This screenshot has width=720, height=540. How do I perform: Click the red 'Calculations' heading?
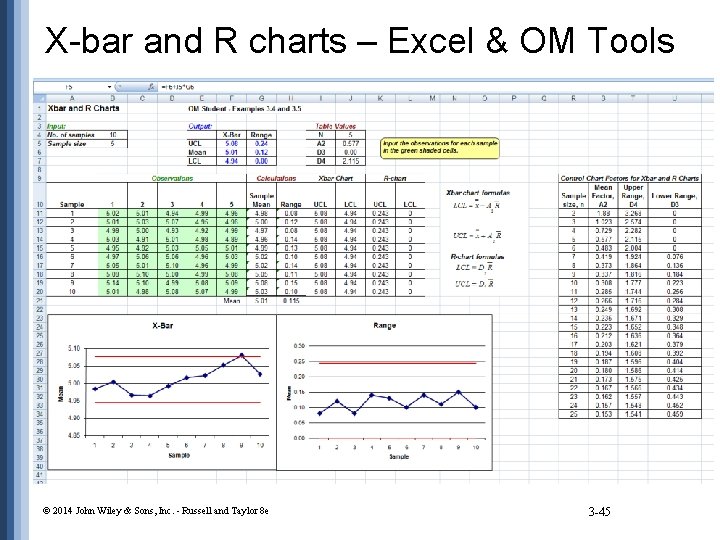pos(276,179)
